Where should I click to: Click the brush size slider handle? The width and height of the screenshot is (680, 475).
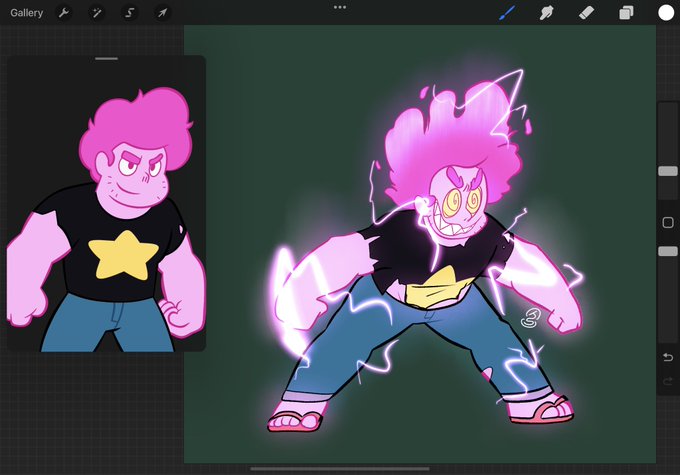point(668,171)
